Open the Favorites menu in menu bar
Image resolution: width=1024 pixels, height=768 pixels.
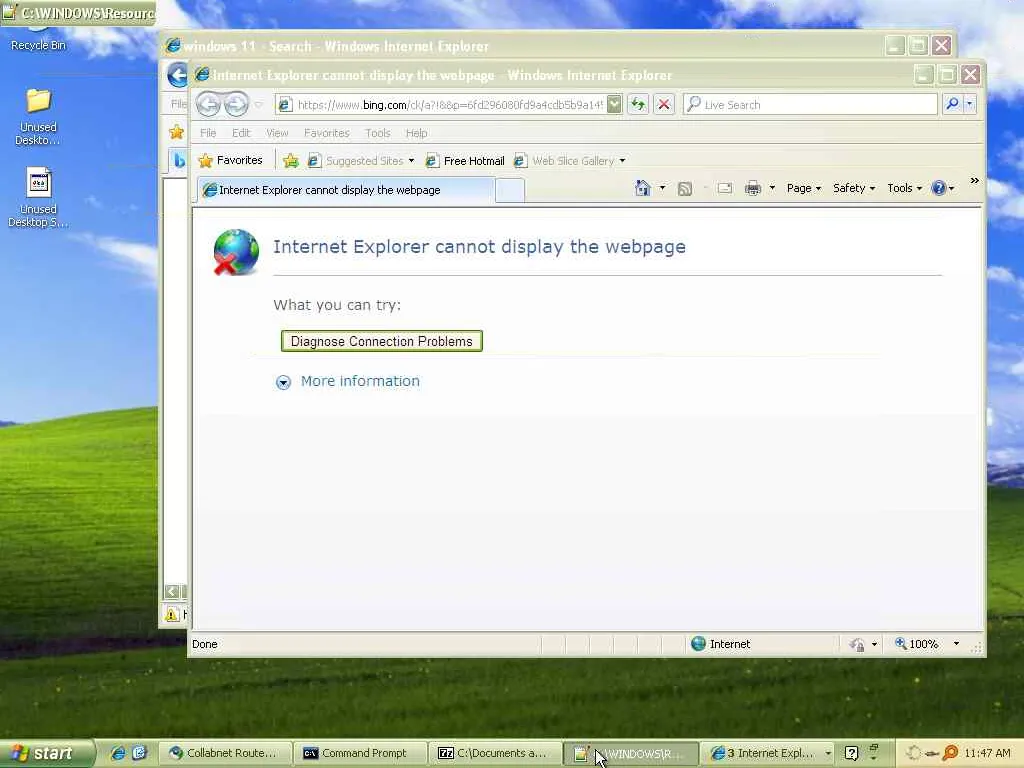tap(327, 133)
